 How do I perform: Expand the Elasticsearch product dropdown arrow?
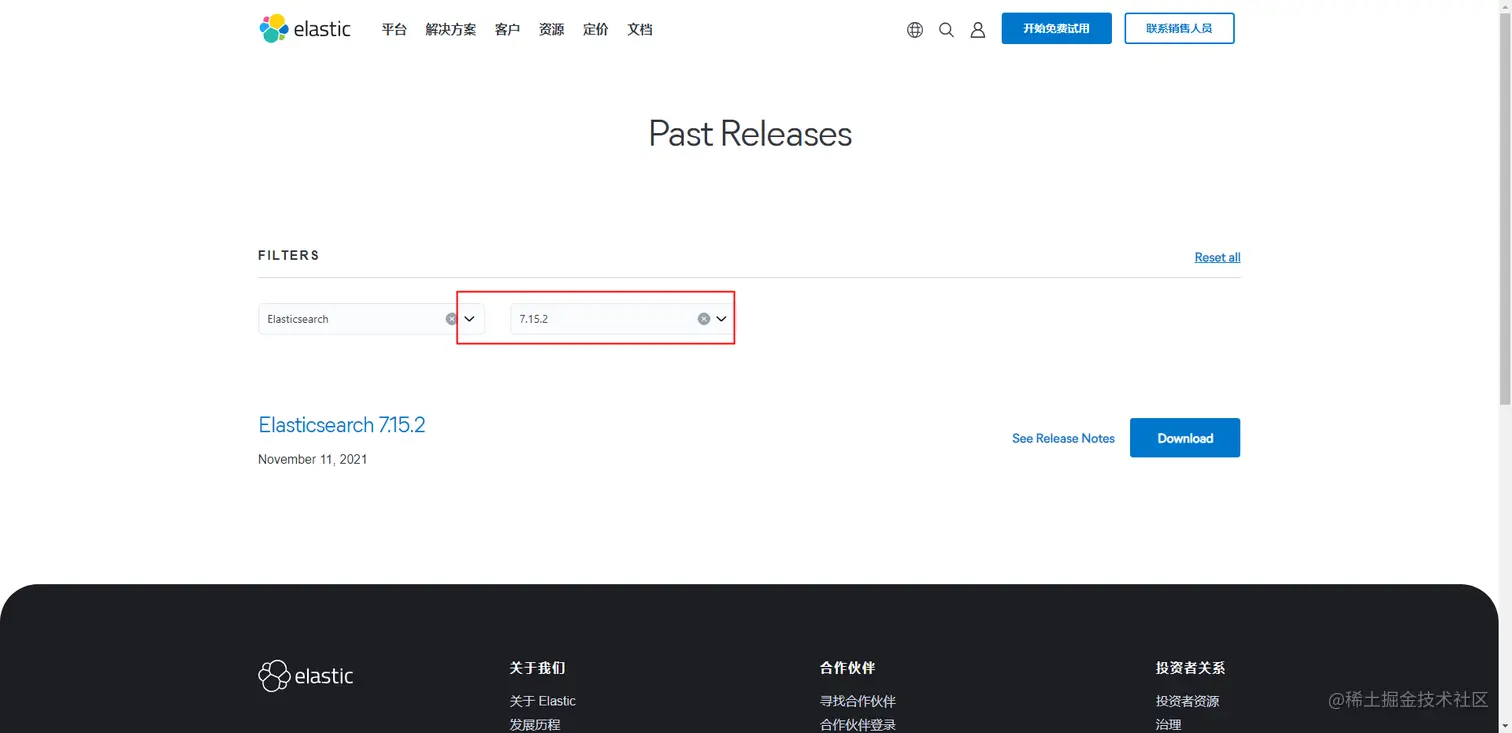[470, 319]
